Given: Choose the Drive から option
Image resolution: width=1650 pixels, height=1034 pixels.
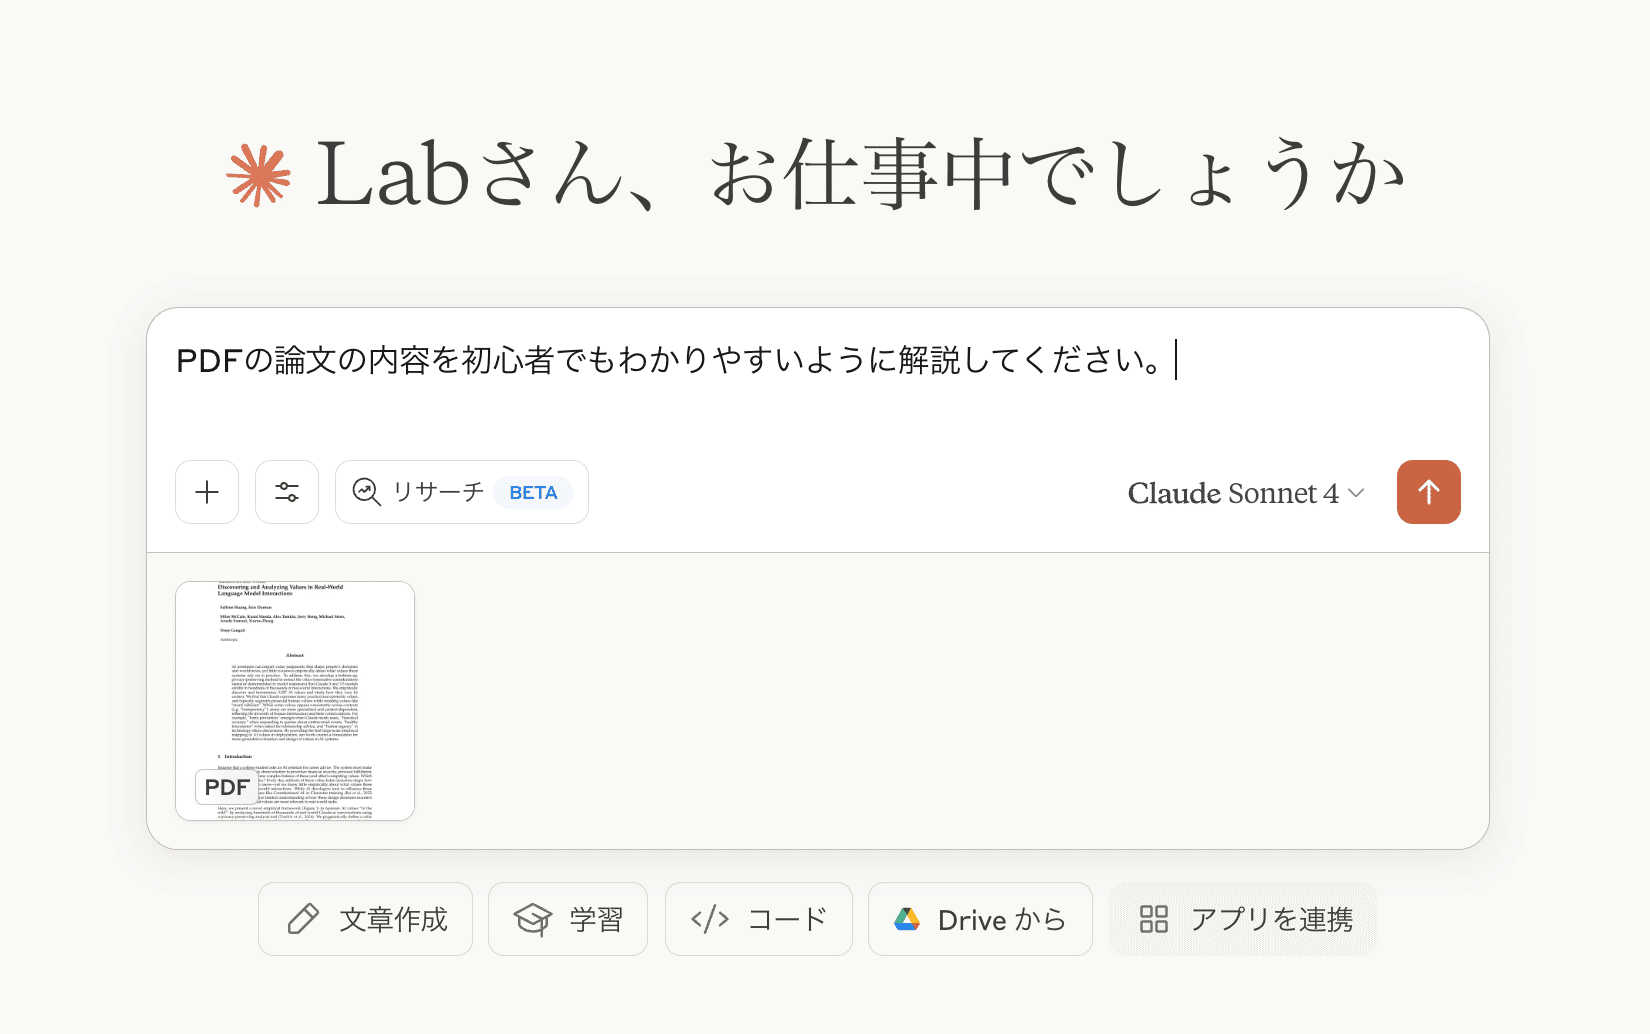Looking at the screenshot, I should 1001,919.
